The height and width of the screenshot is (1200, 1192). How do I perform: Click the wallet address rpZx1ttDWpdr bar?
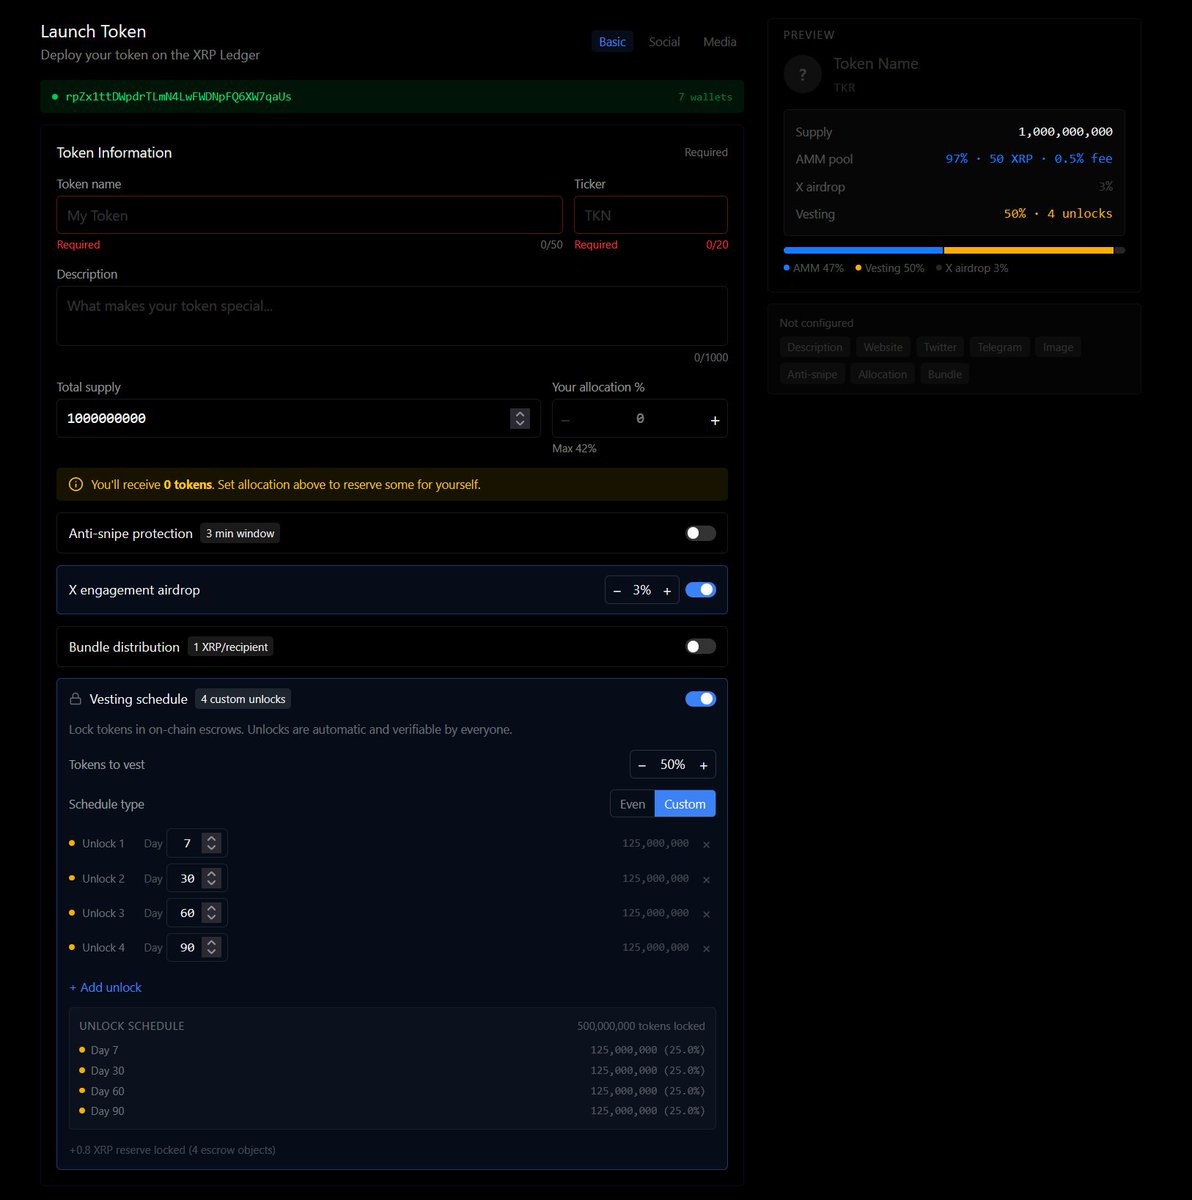coord(392,97)
